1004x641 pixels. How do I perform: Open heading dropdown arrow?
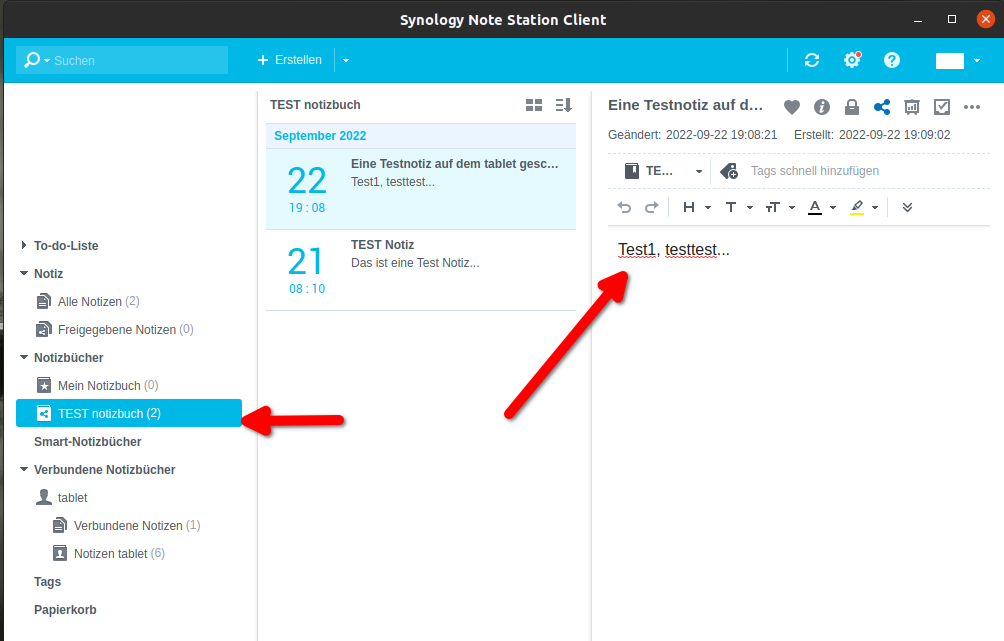point(708,207)
